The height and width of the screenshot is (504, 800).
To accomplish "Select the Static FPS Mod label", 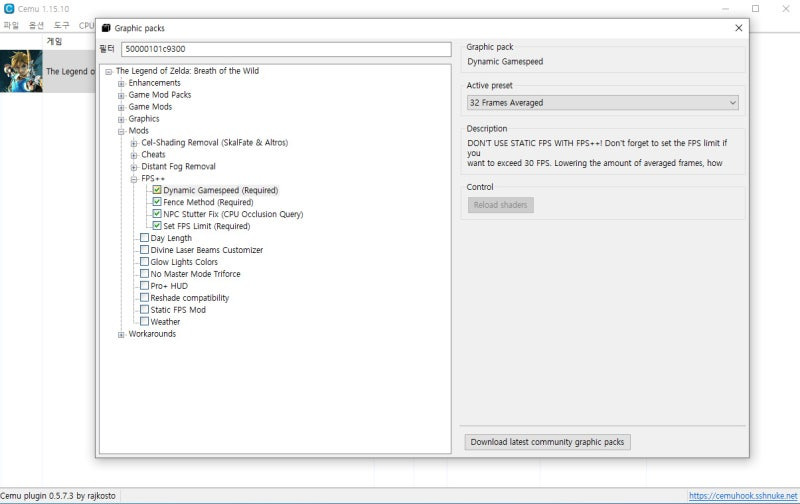I will (x=178, y=310).
